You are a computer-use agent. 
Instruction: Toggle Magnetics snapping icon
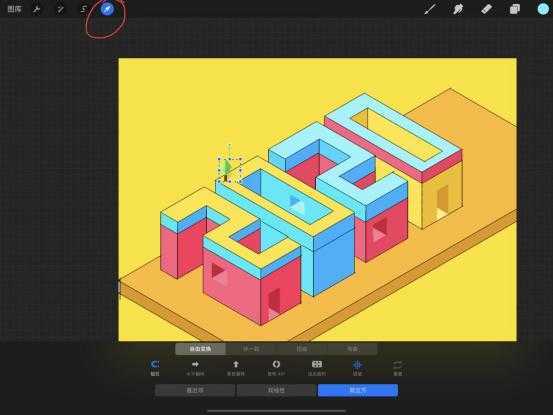(155, 368)
